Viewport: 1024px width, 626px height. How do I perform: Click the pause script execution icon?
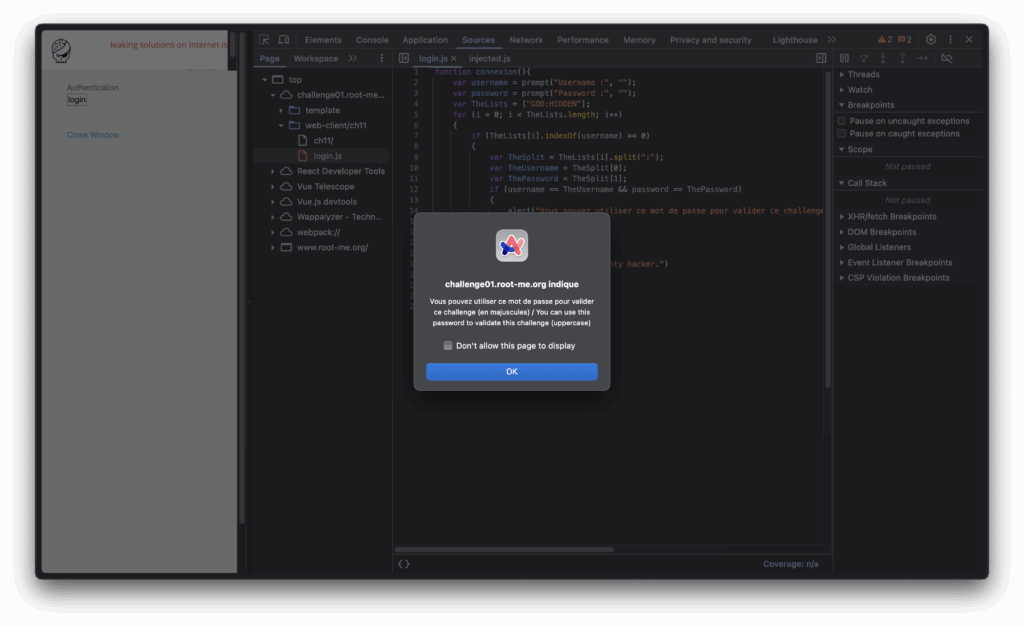pyautogui.click(x=845, y=58)
